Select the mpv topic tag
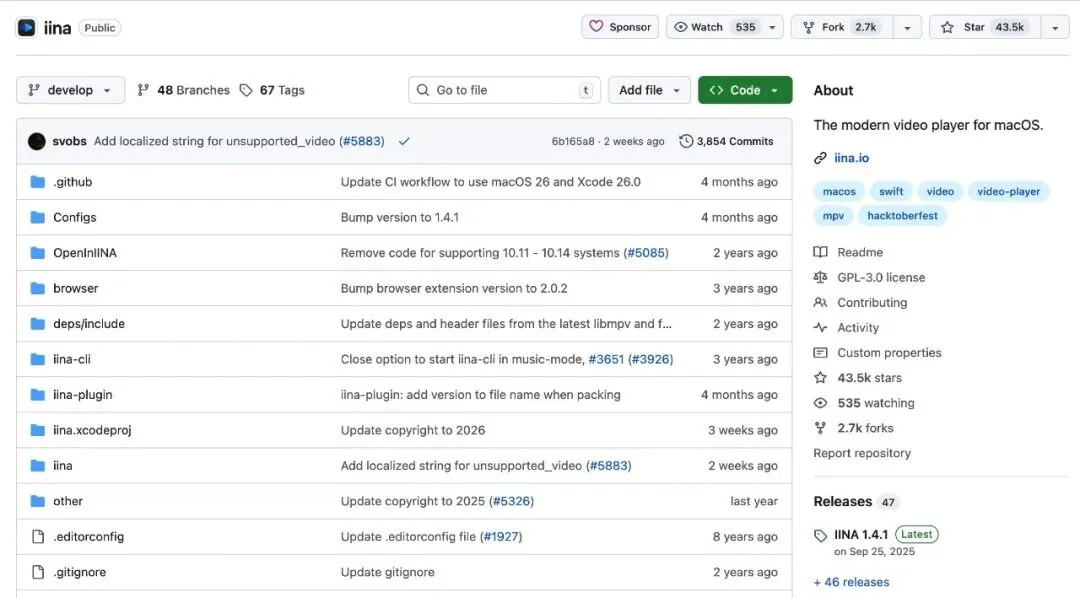The height and width of the screenshot is (598, 1080). pyautogui.click(x=833, y=216)
